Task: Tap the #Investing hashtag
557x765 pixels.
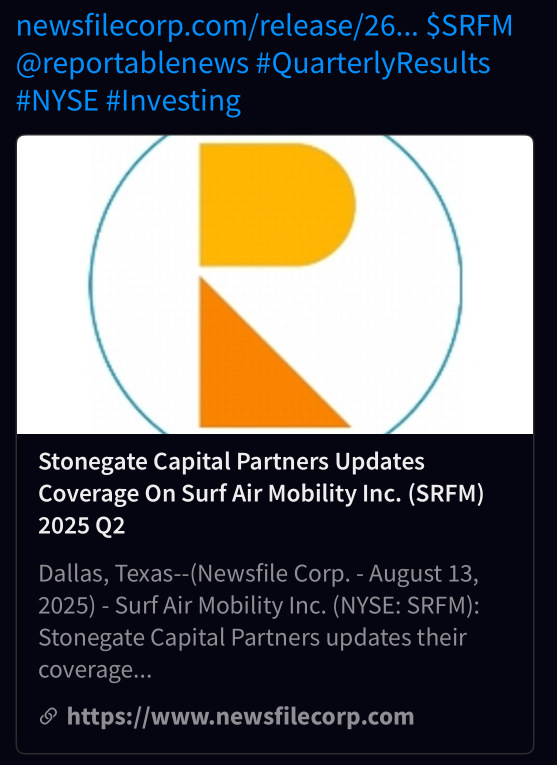Action: click(173, 101)
